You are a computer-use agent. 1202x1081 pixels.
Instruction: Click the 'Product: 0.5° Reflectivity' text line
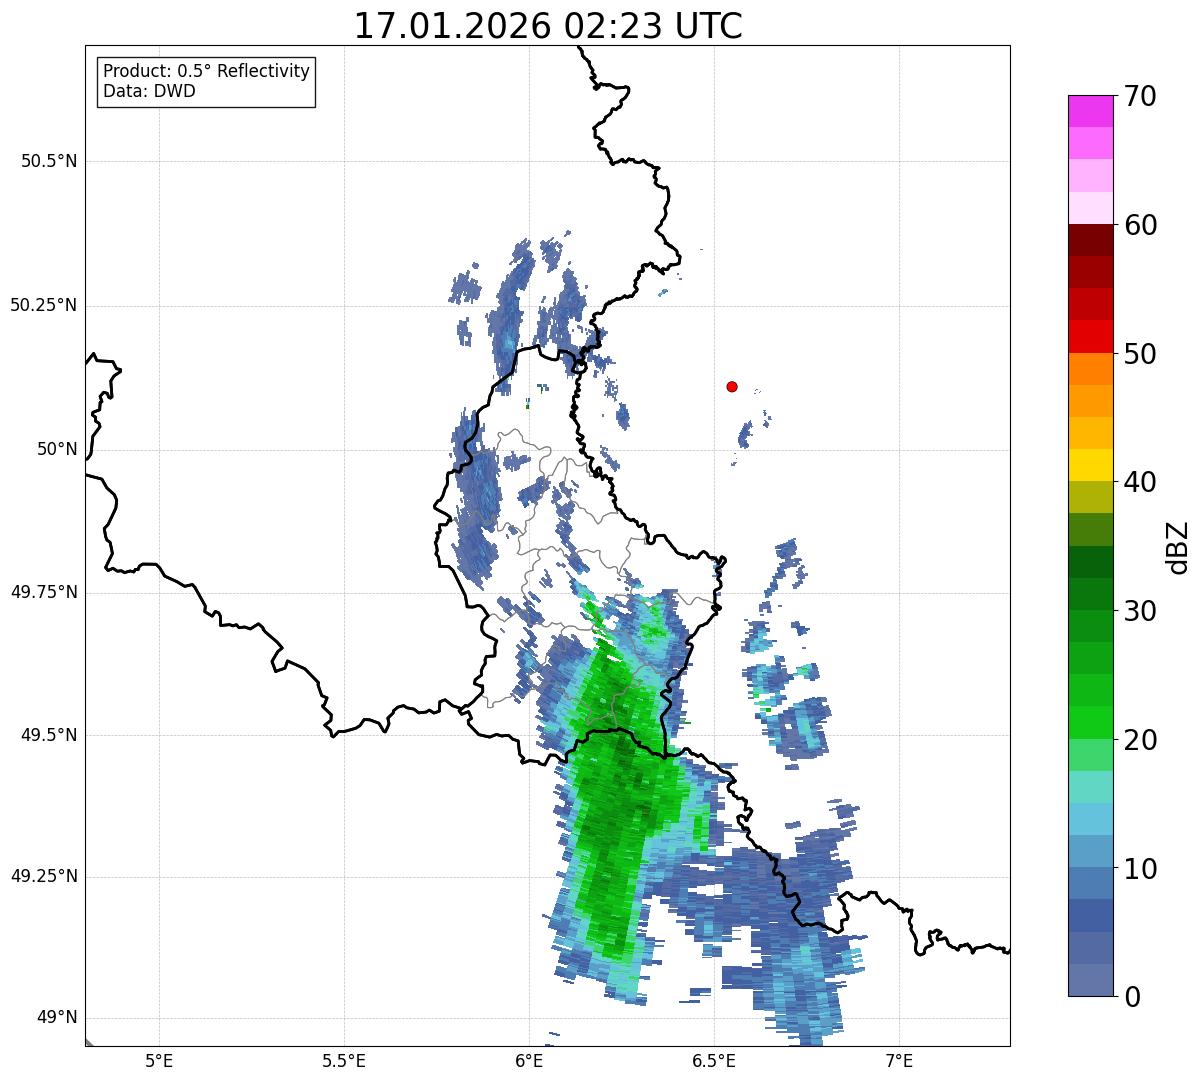click(x=206, y=72)
